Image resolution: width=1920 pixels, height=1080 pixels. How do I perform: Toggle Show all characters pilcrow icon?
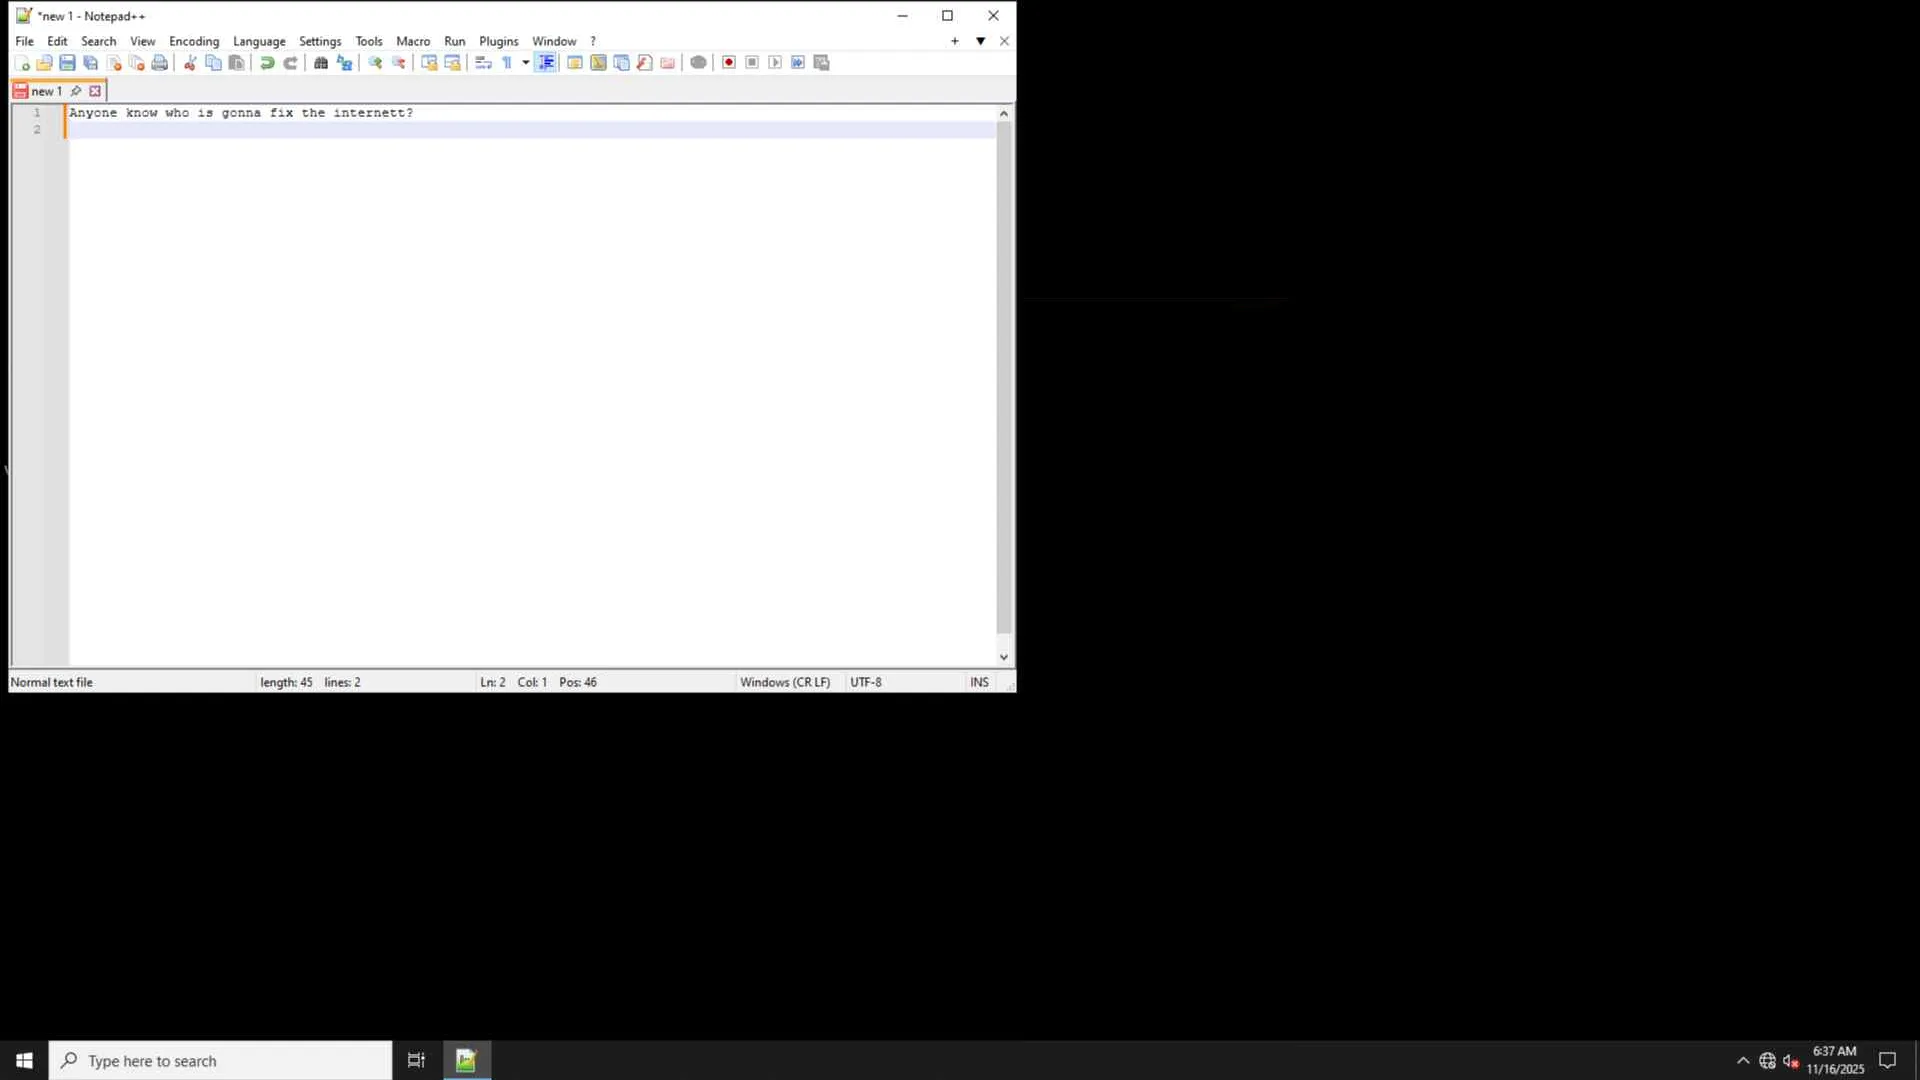[507, 63]
